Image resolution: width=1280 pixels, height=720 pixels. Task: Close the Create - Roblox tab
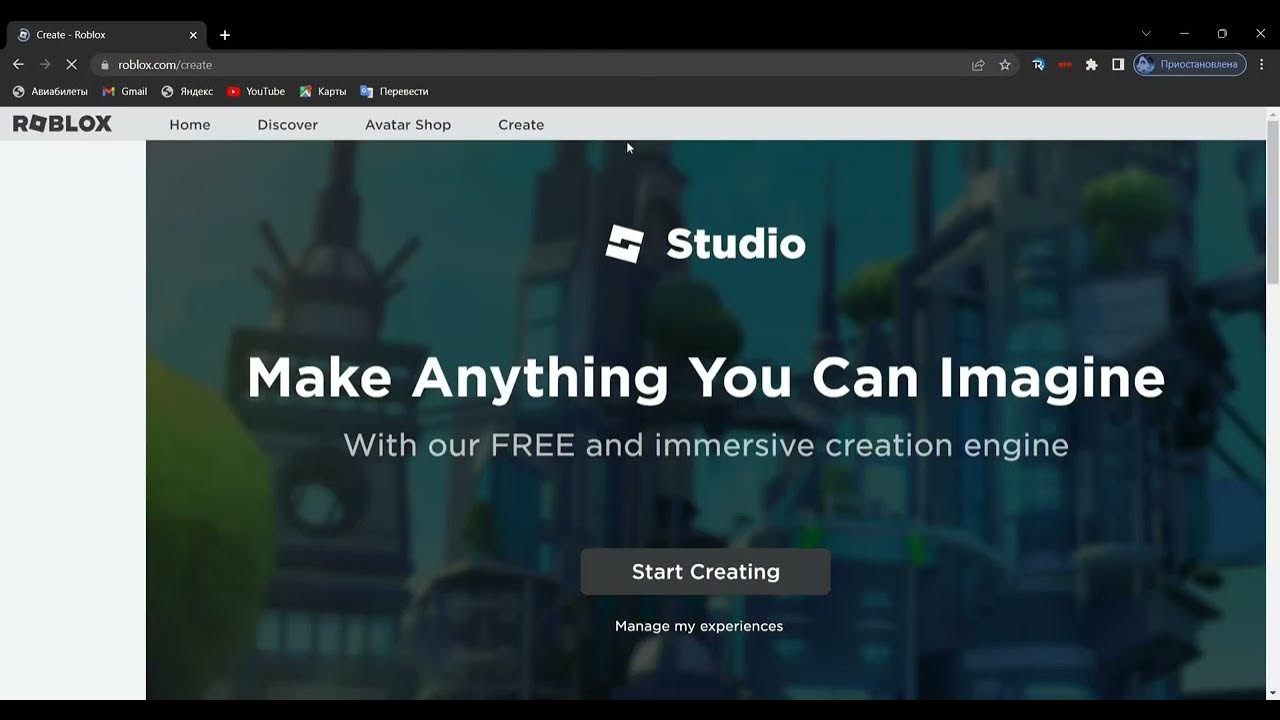point(193,35)
